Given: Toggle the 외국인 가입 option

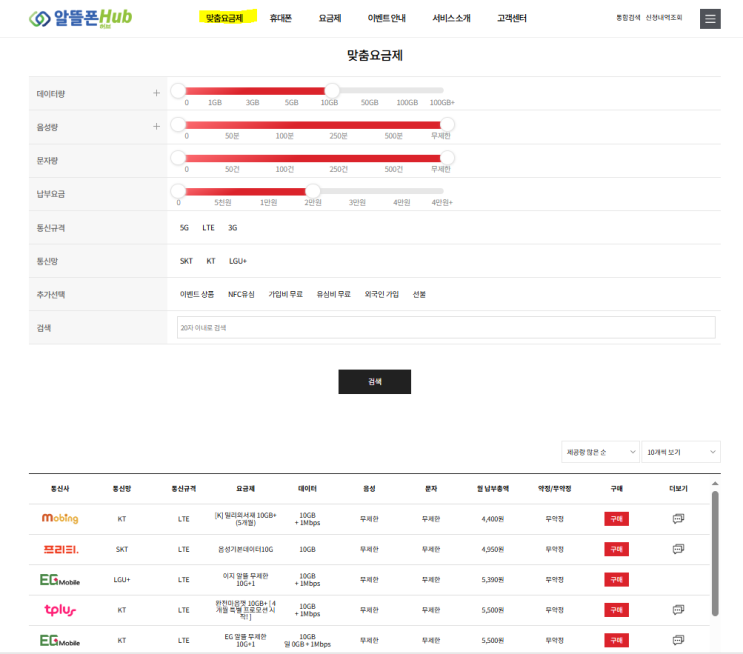Looking at the screenshot, I should click(x=381, y=294).
